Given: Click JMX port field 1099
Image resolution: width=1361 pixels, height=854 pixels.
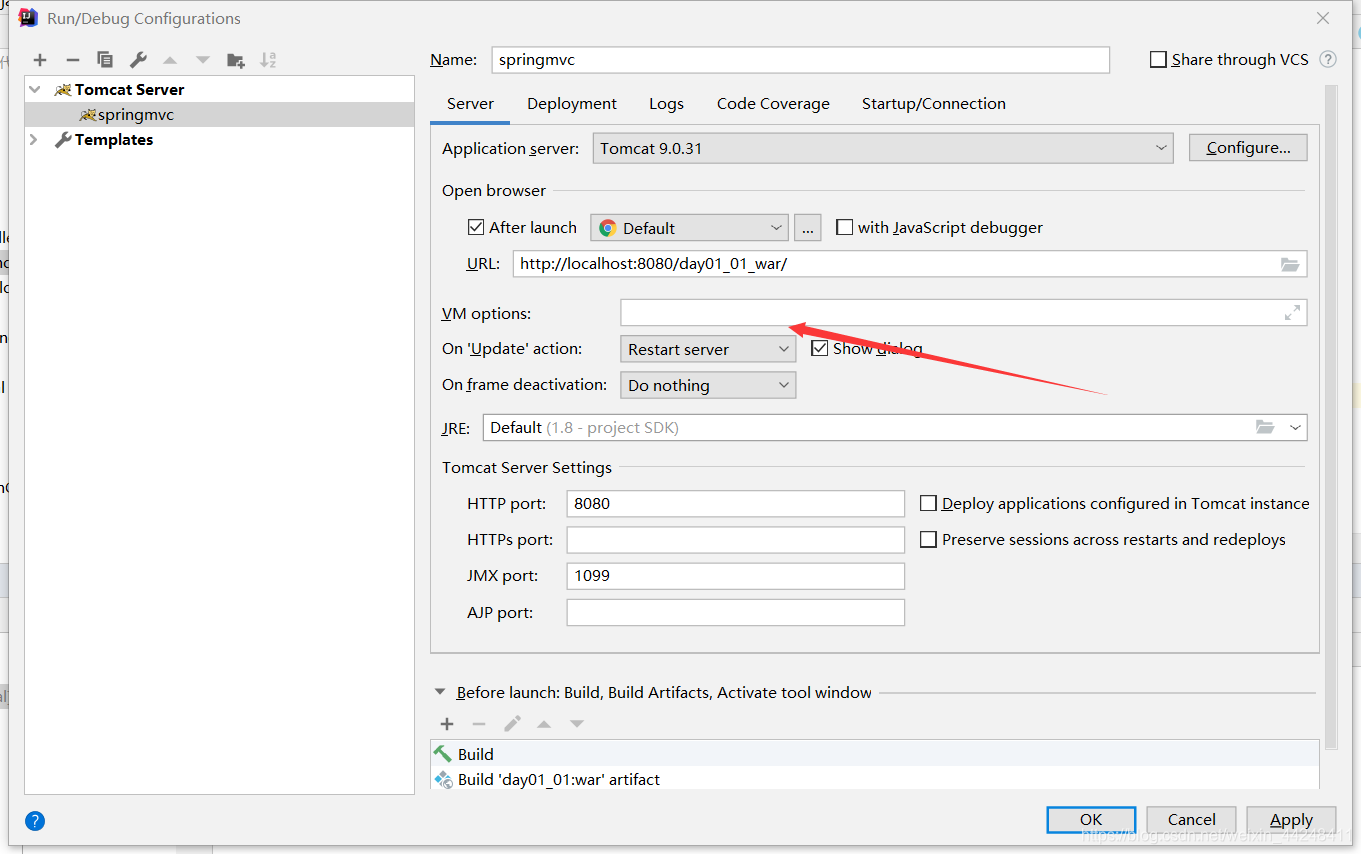Looking at the screenshot, I should tap(735, 576).
